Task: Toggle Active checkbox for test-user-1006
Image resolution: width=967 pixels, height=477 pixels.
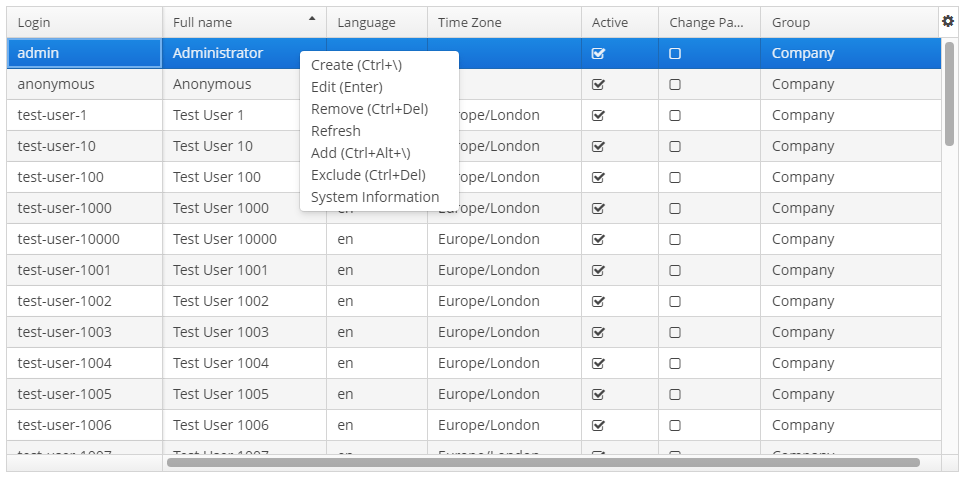Action: [x=599, y=426]
